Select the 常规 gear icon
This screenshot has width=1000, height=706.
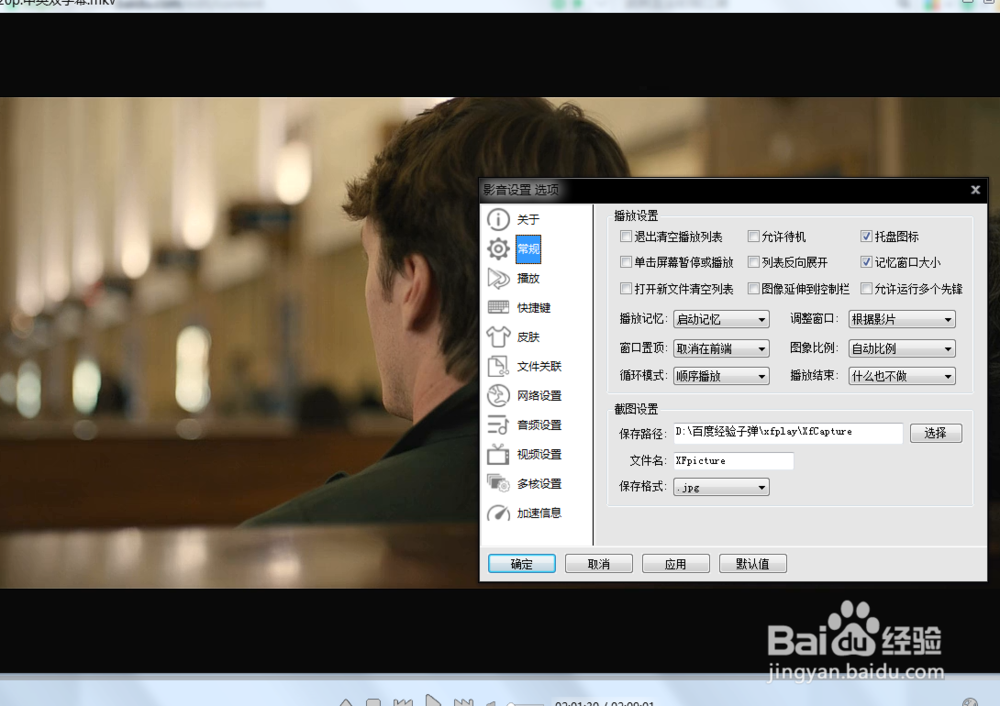point(498,249)
